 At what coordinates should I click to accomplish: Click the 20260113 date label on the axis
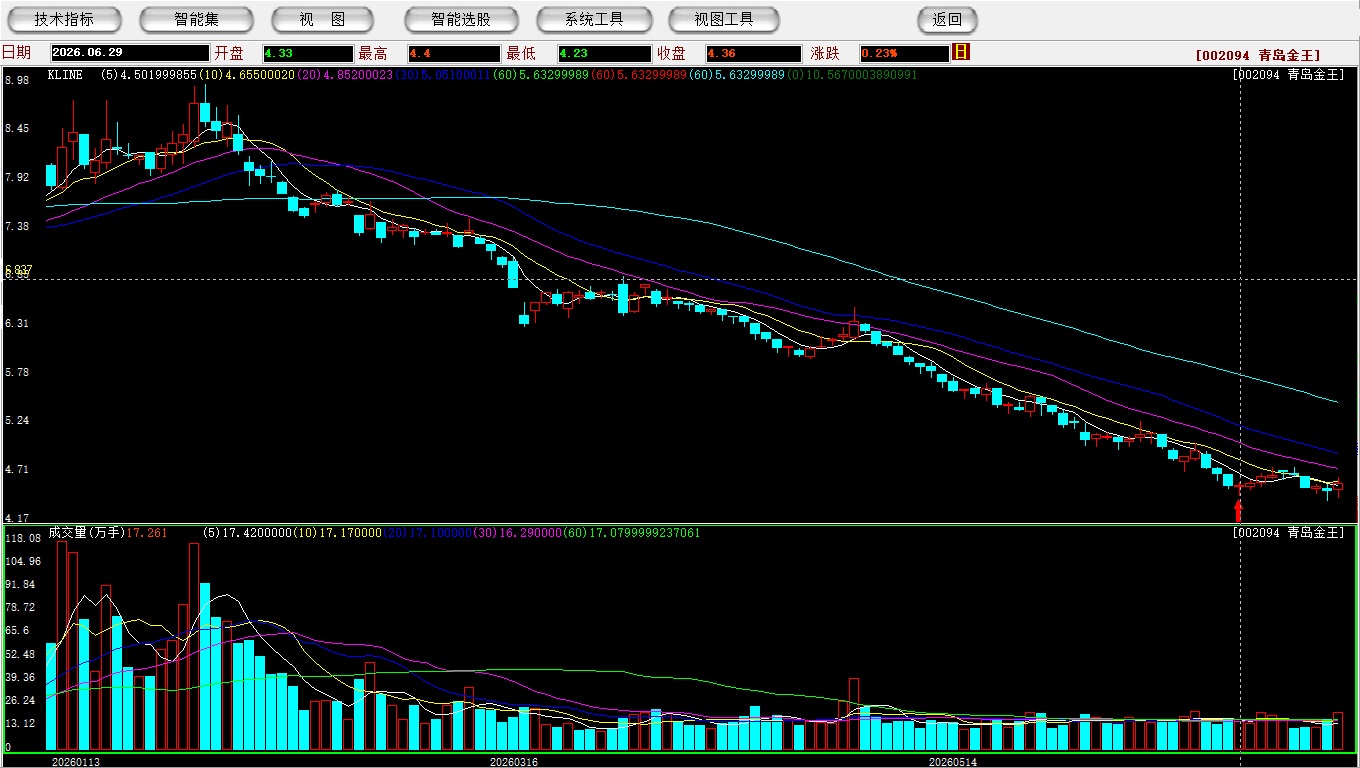[x=76, y=762]
